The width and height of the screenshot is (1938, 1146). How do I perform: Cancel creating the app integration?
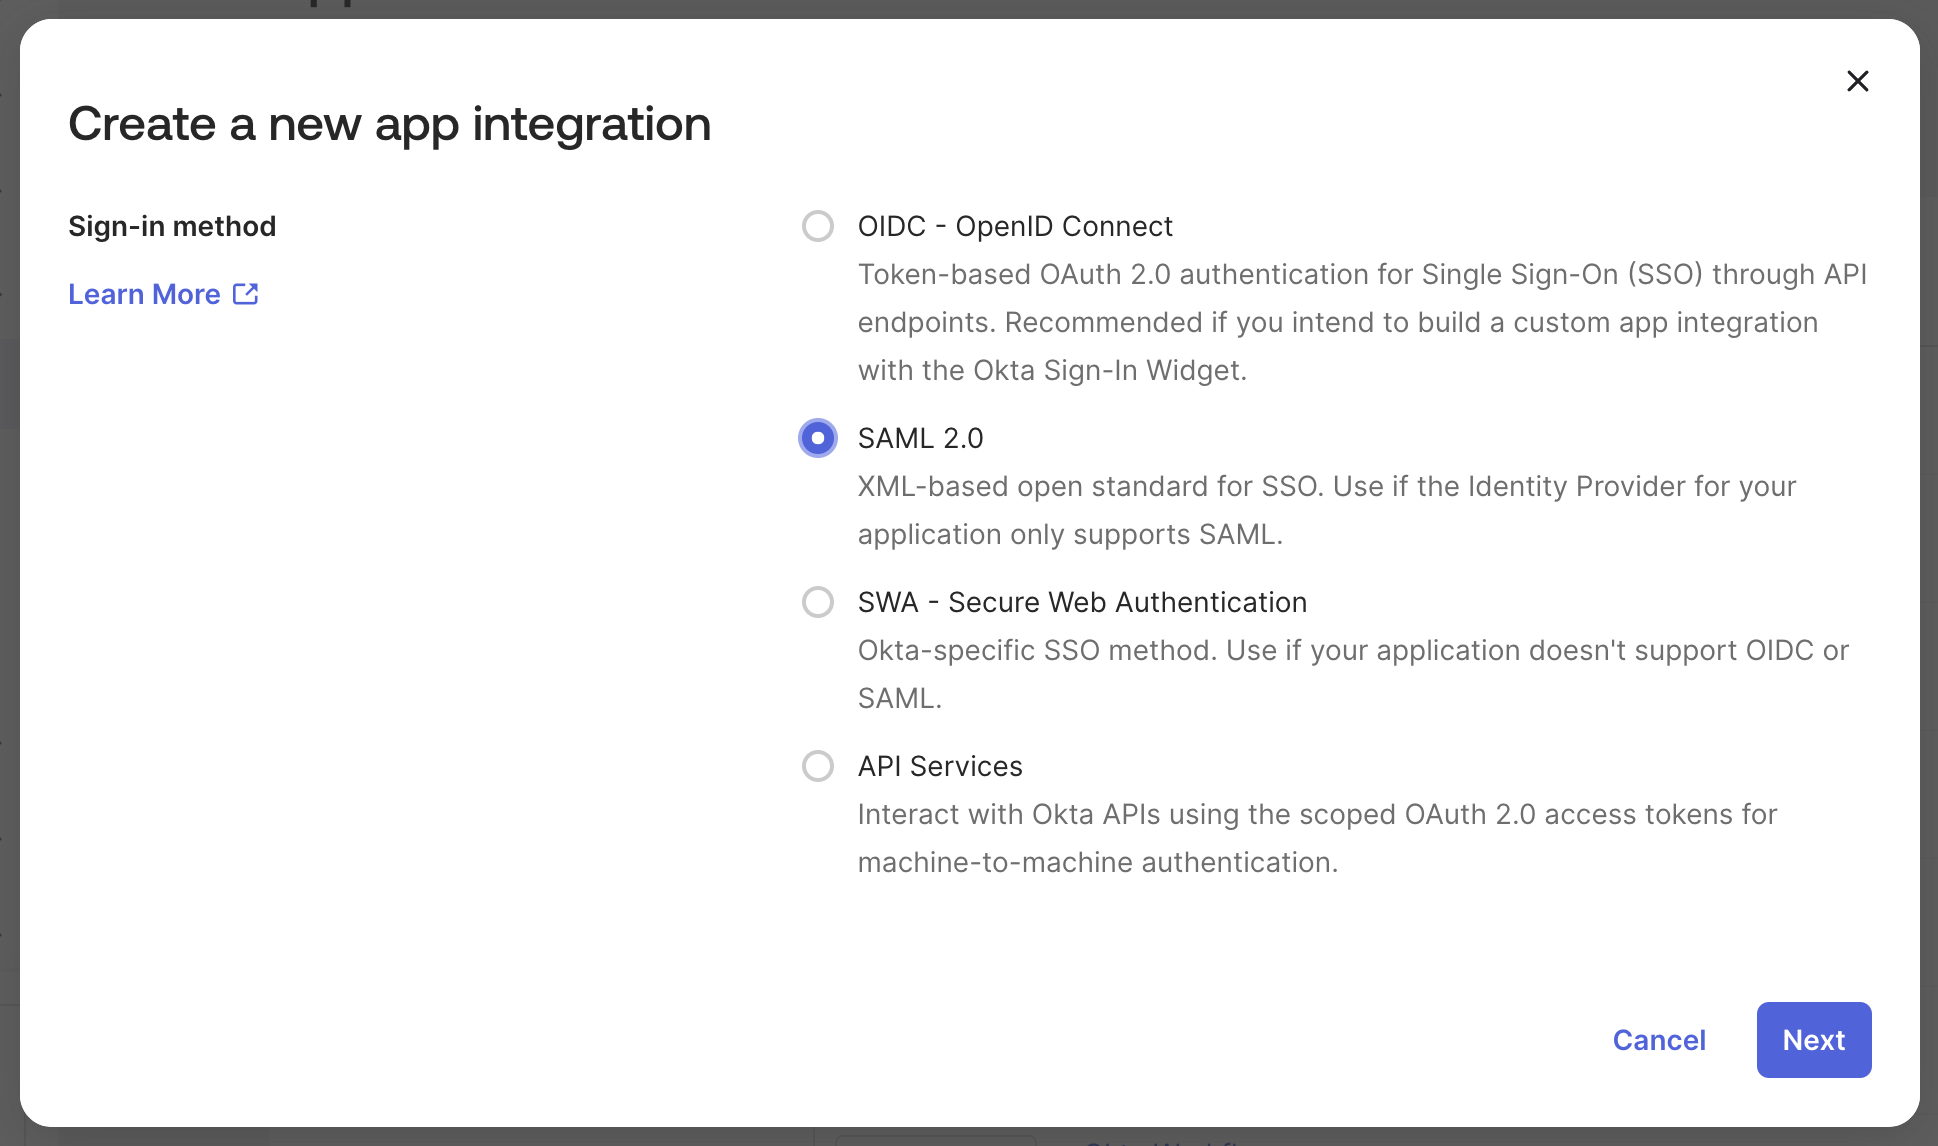[1658, 1040]
